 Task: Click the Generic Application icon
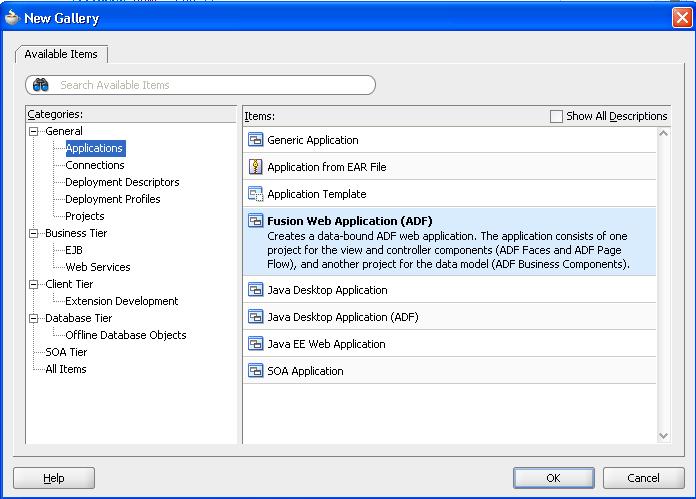coord(255,140)
